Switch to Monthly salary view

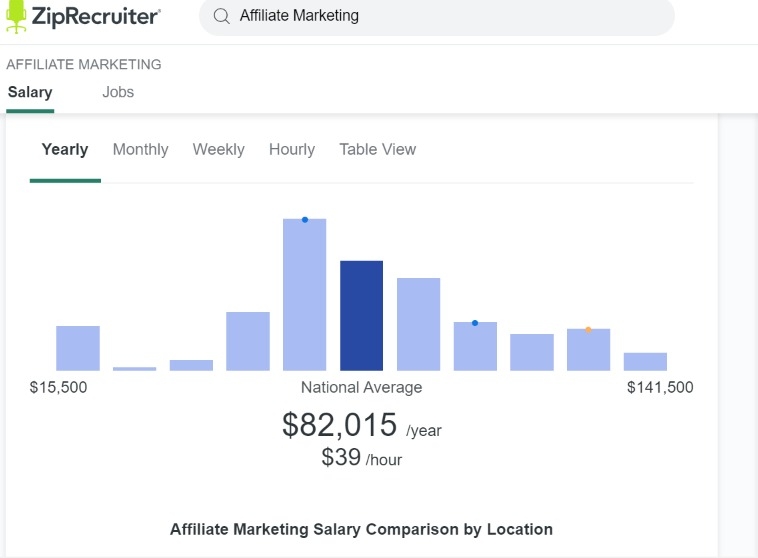pos(140,150)
